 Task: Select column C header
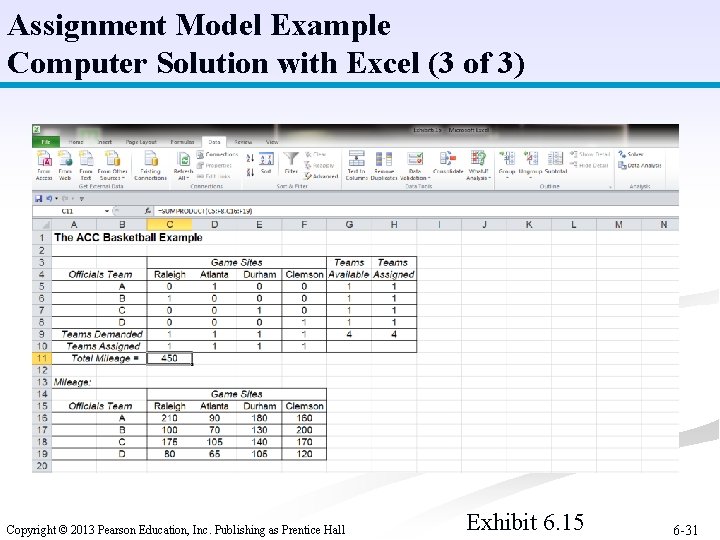coord(169,225)
